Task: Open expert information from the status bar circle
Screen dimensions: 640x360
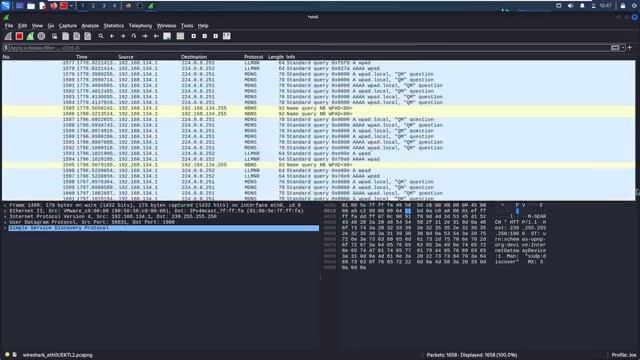Action: click(7, 355)
